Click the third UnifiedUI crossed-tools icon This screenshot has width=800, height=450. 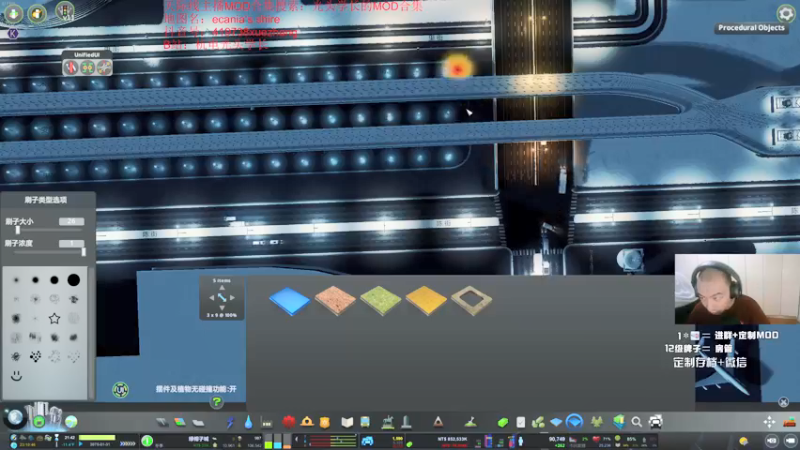point(104,67)
